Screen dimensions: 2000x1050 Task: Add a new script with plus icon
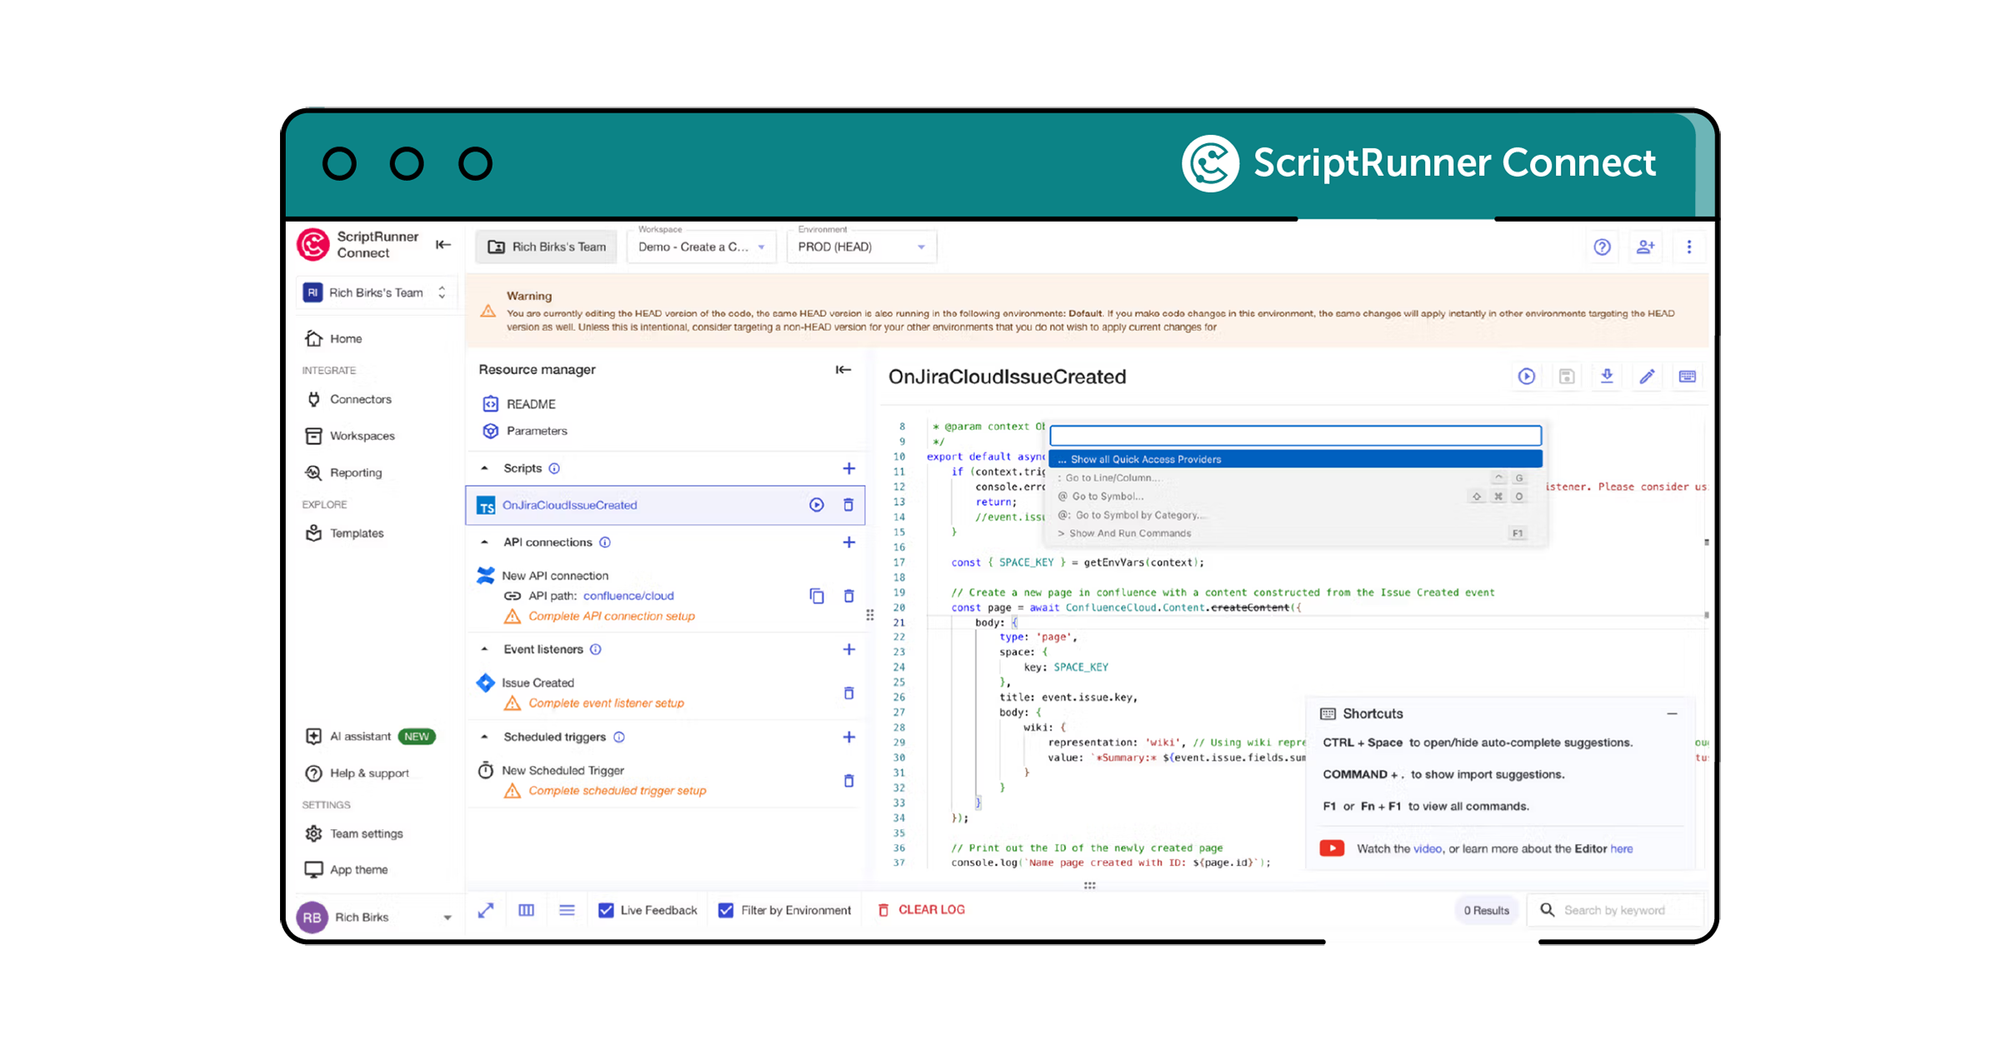(x=849, y=468)
